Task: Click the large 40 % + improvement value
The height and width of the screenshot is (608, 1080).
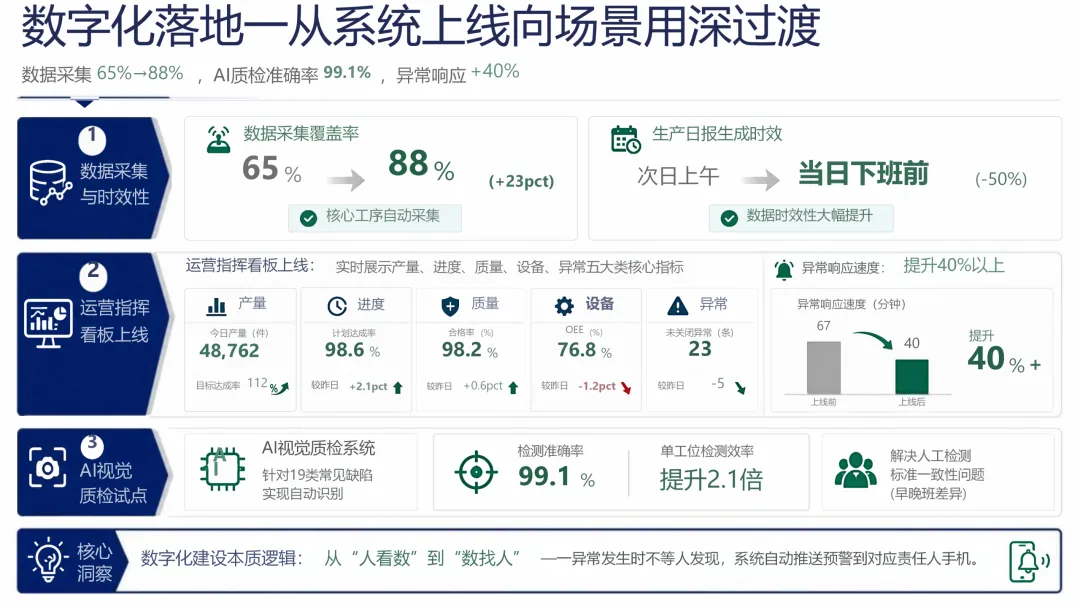Action: [x=1004, y=359]
